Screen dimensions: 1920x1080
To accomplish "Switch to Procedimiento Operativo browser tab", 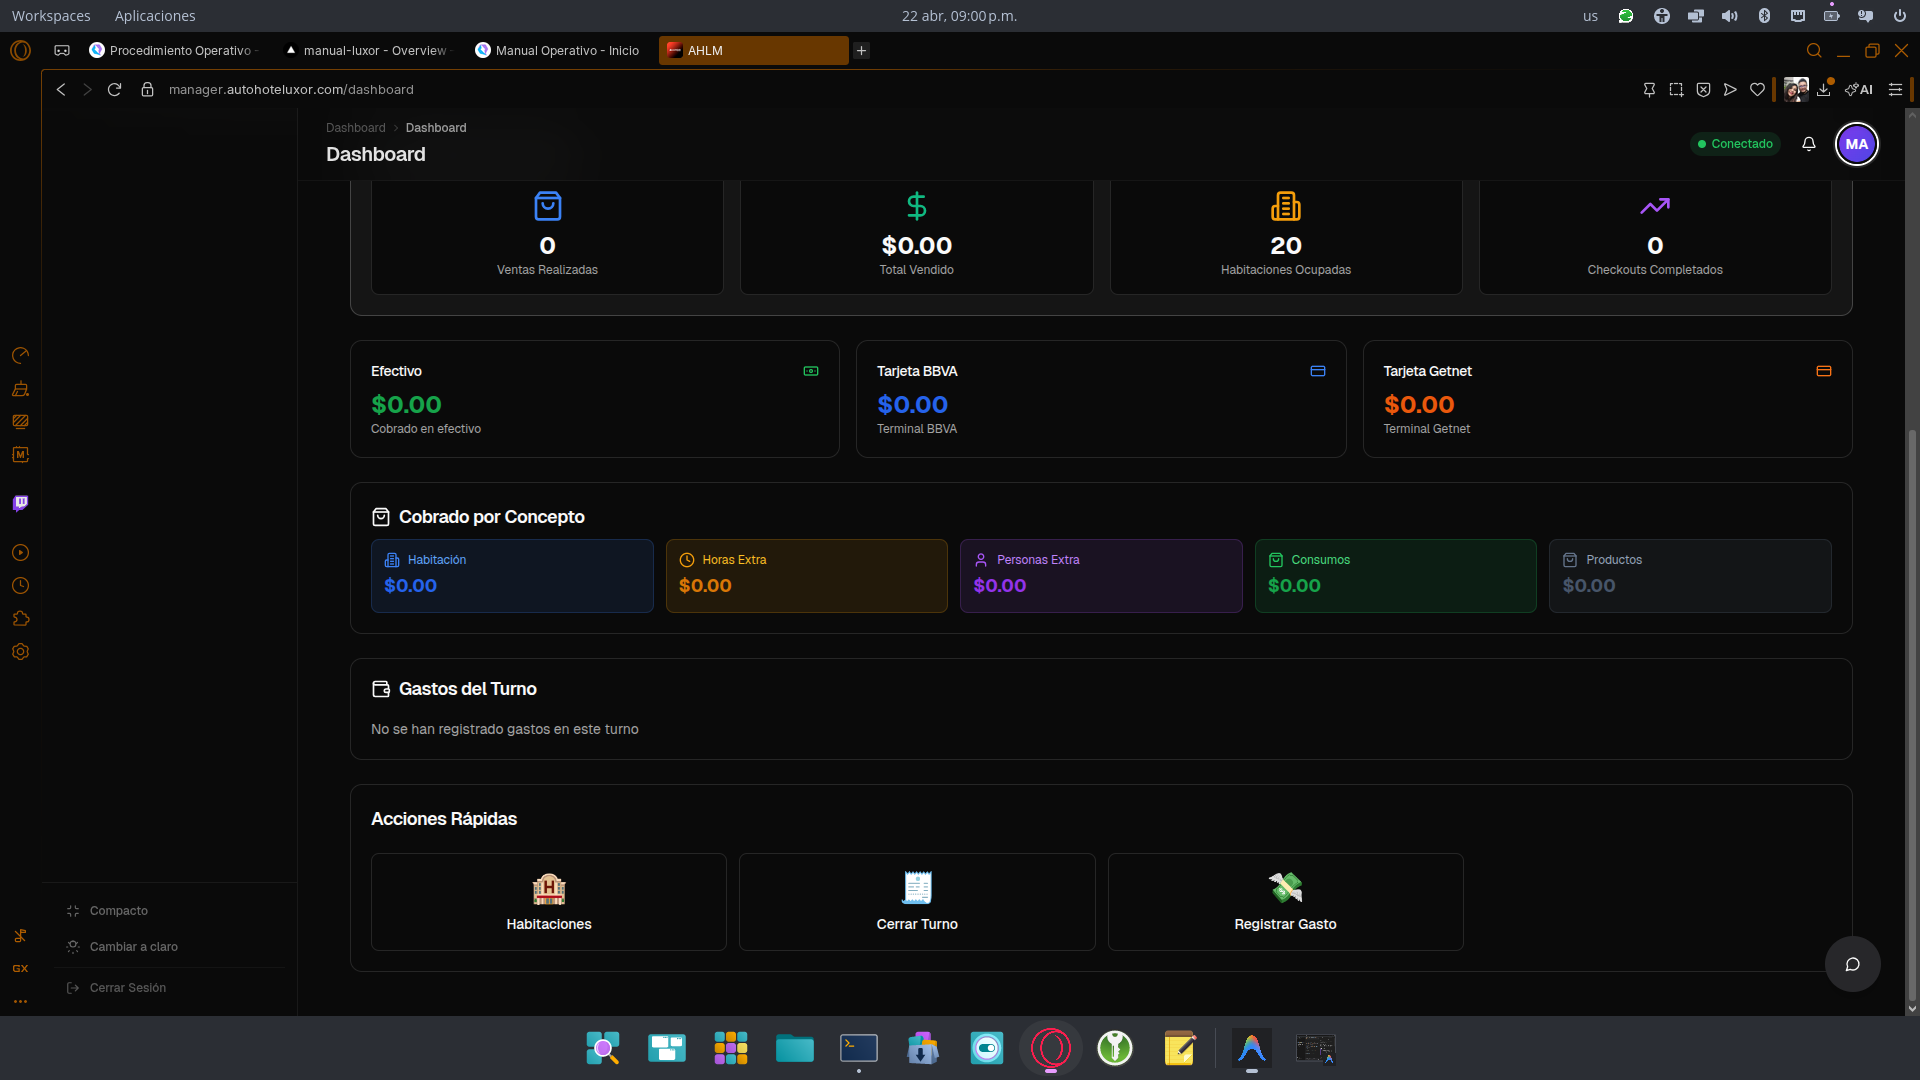I will point(173,51).
